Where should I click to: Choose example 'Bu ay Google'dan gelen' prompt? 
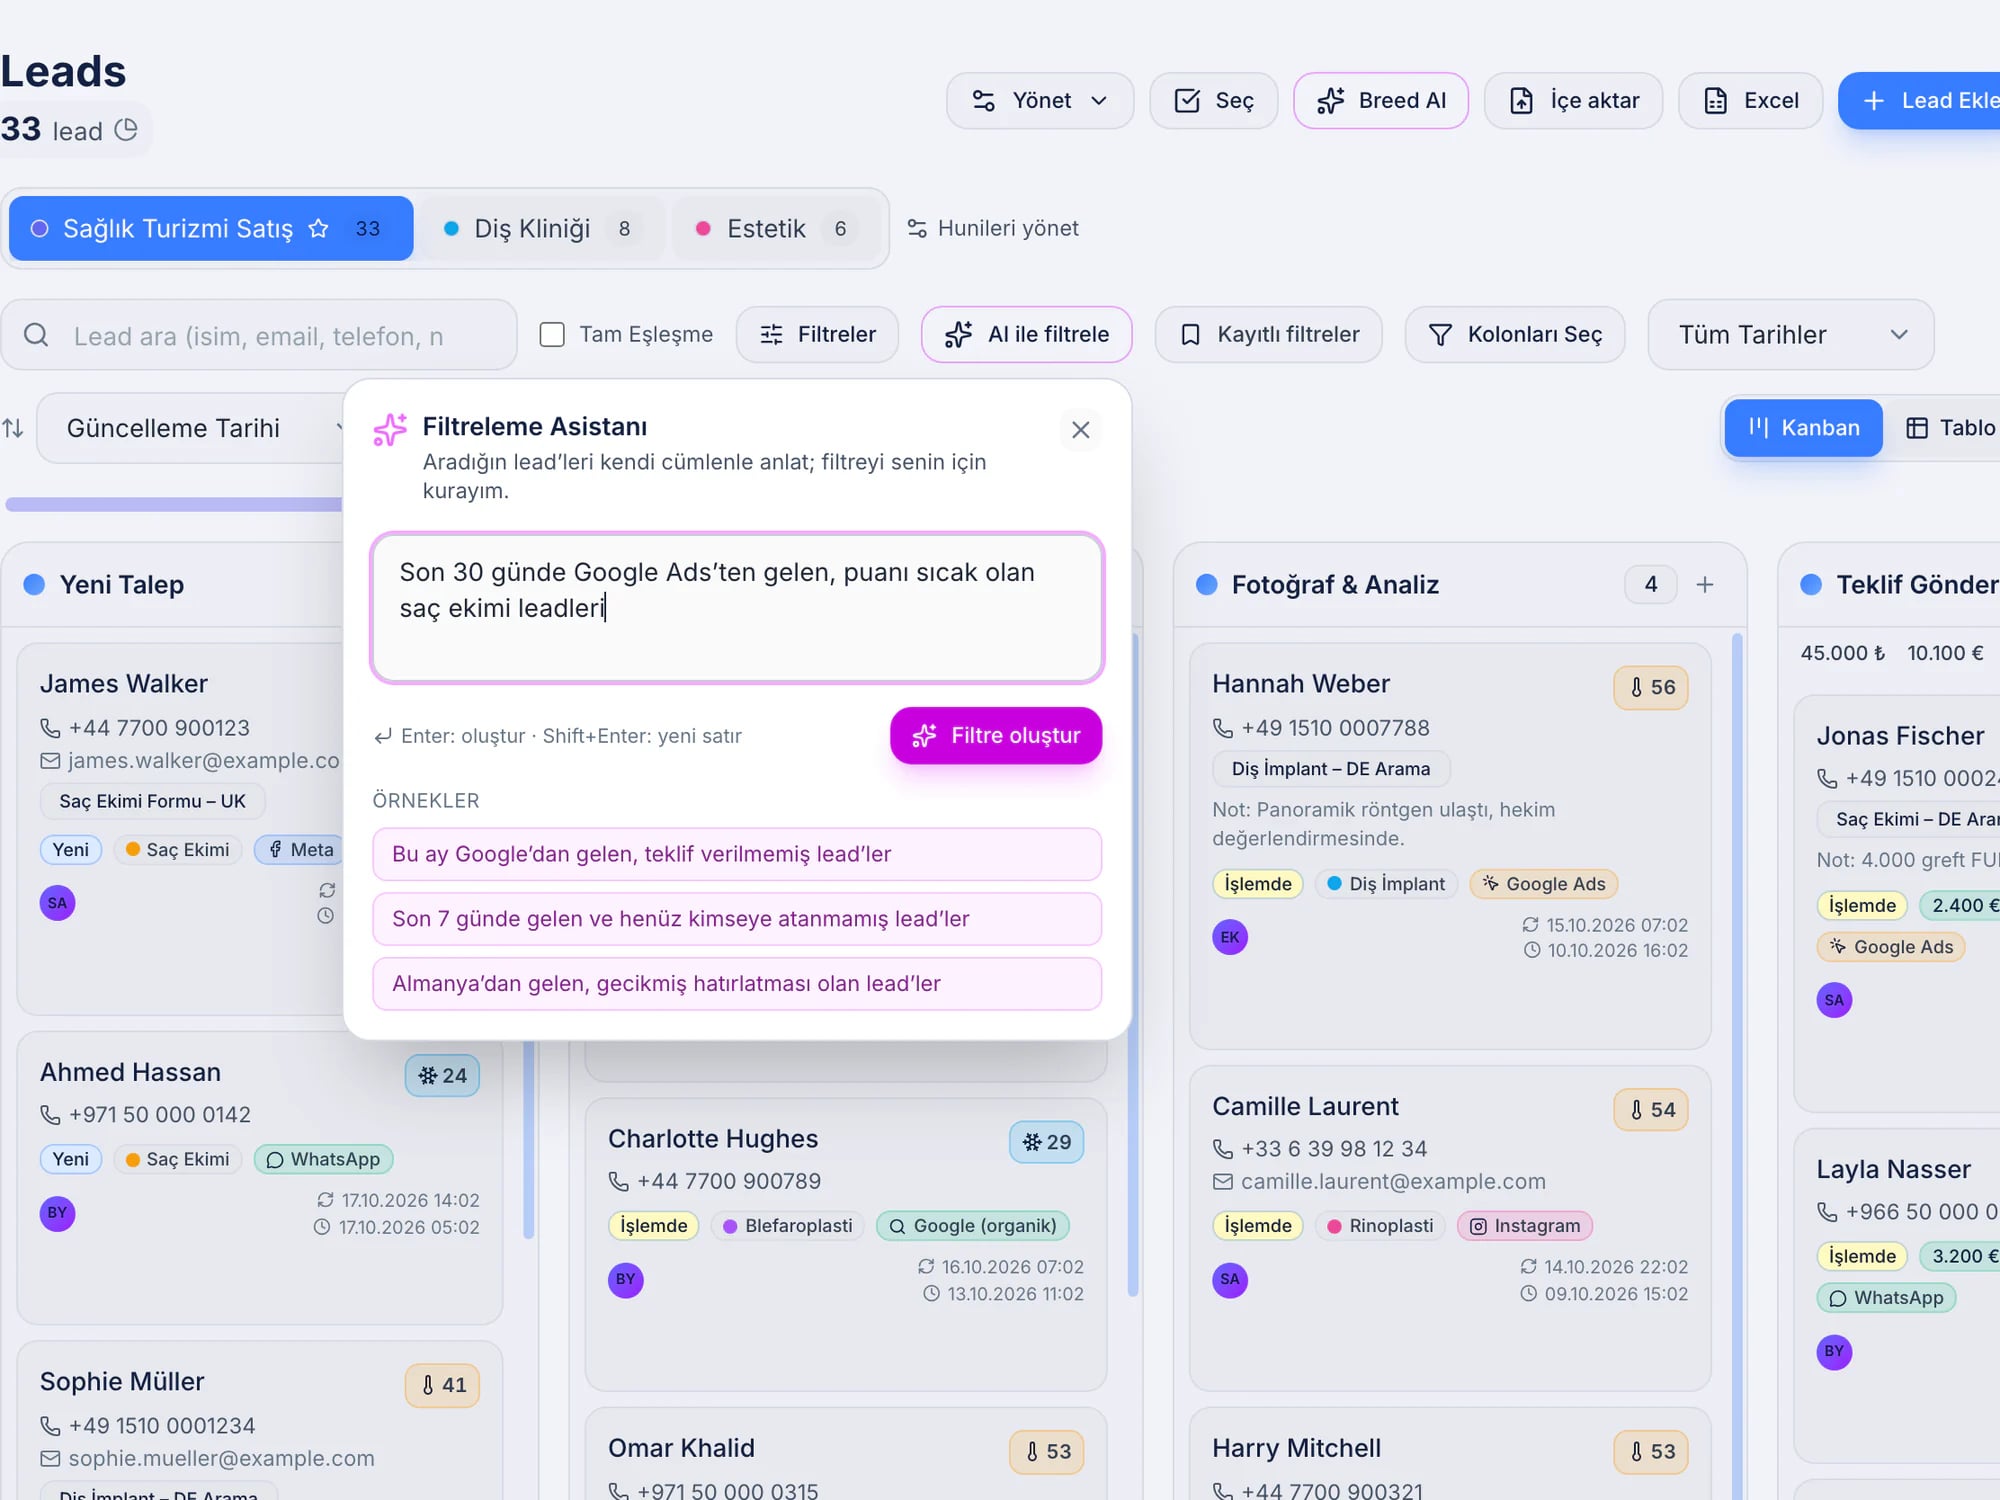click(x=738, y=855)
